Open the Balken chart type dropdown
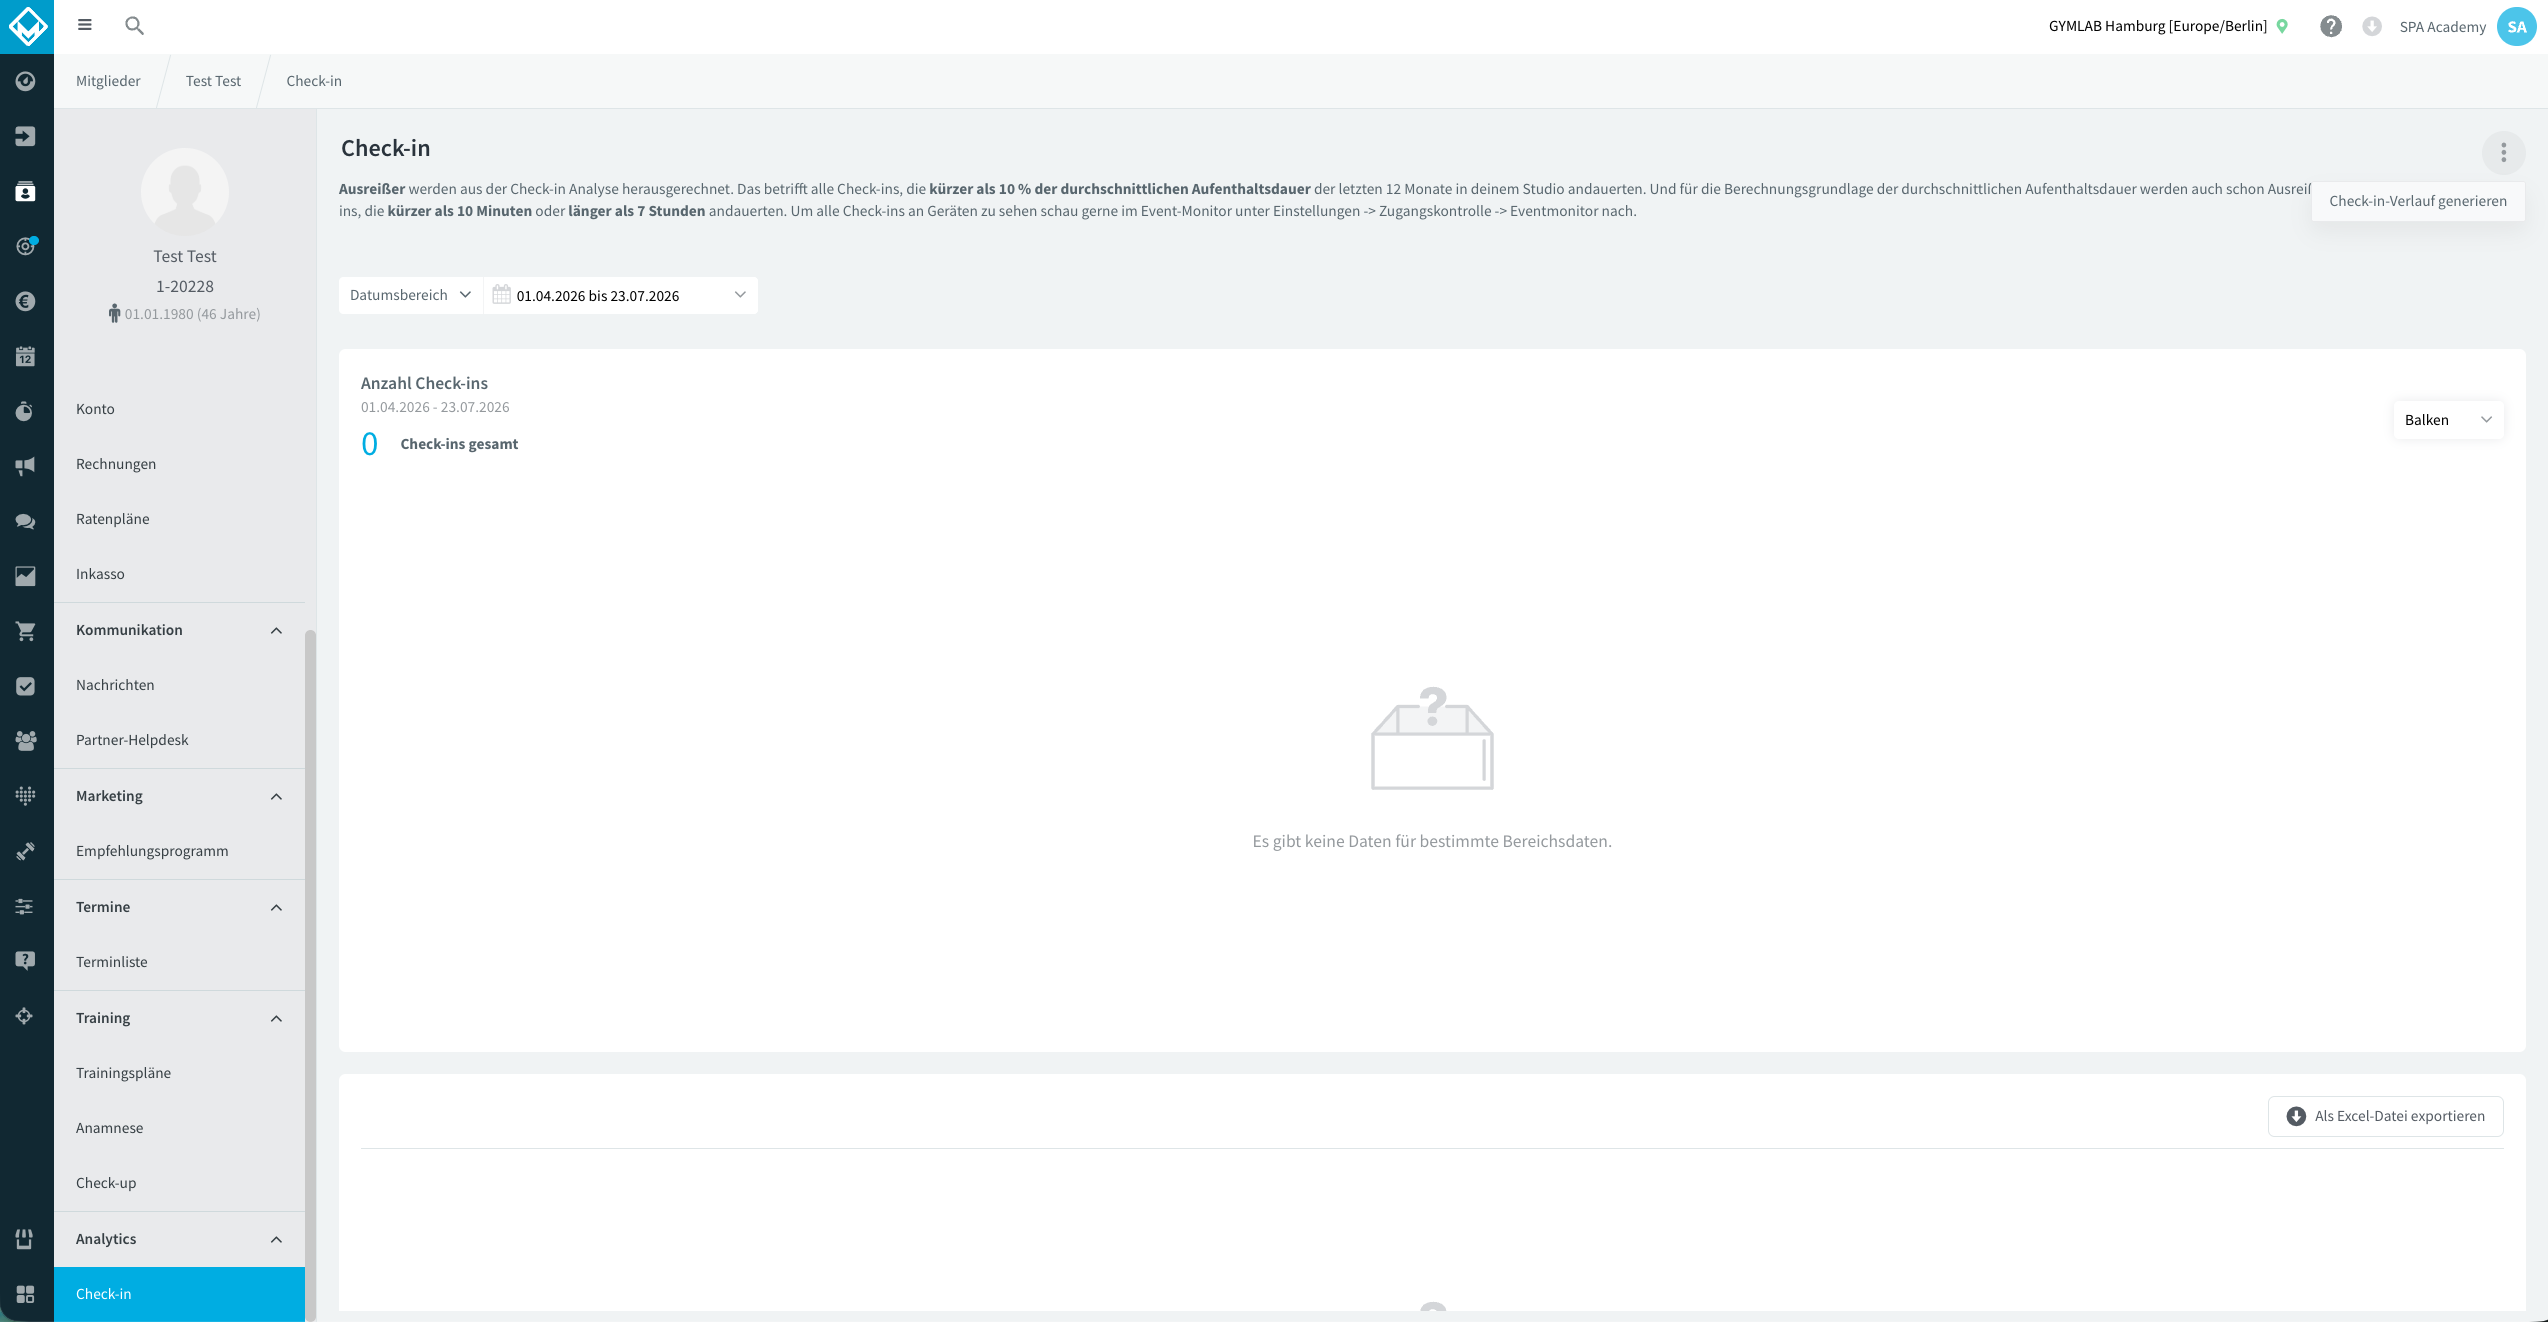The height and width of the screenshot is (1322, 2548). pos(2448,420)
